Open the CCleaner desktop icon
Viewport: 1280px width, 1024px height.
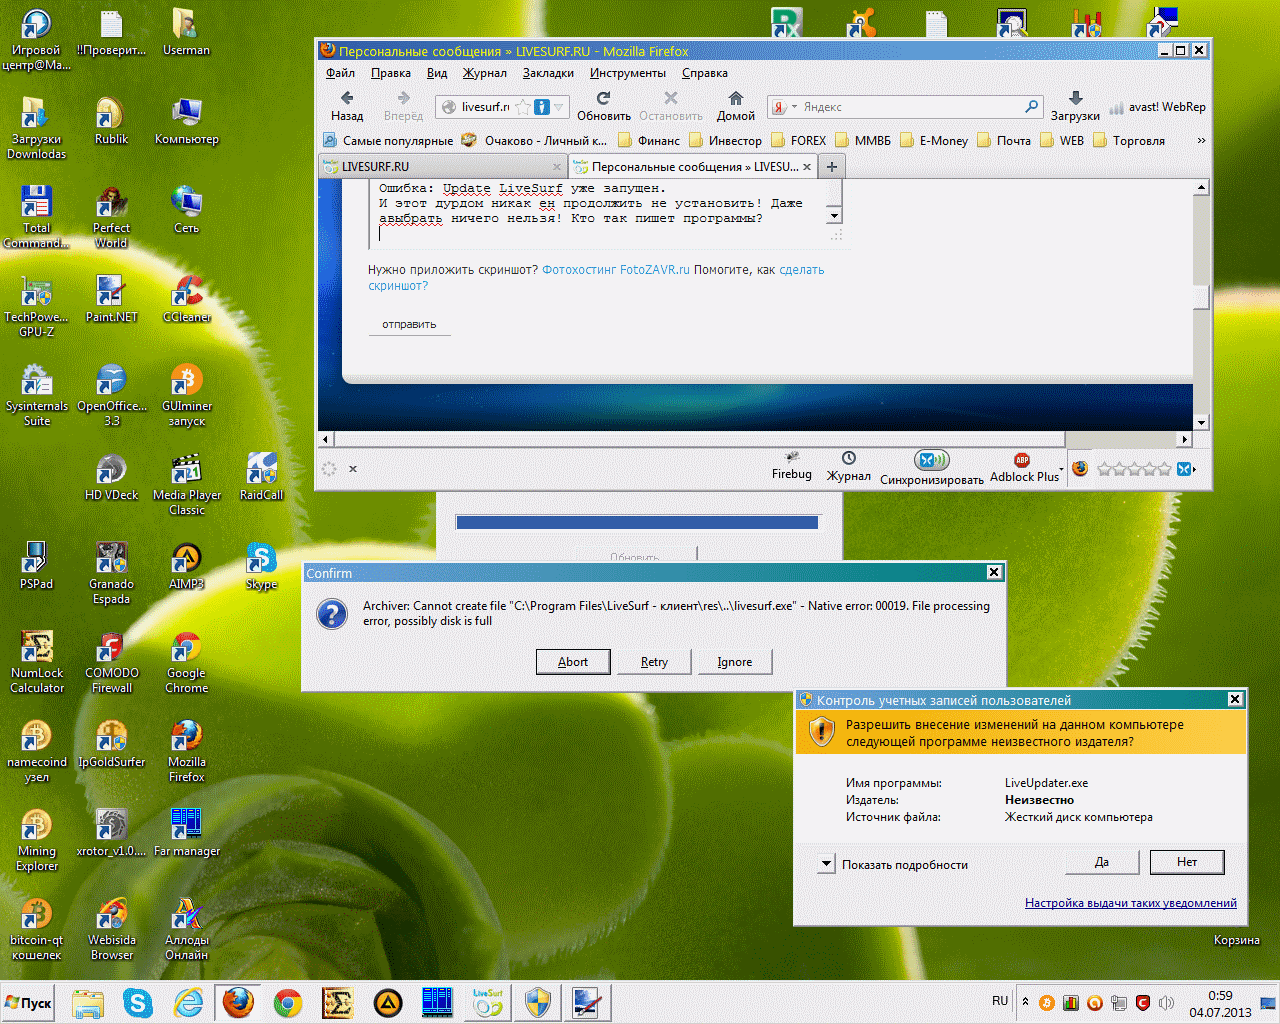click(186, 300)
